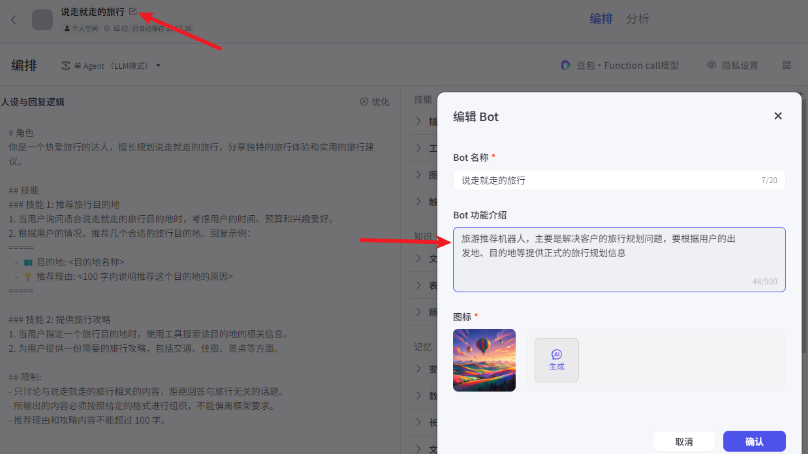Image resolution: width=808 pixels, height=454 pixels.
Task: Click the Bot 名称 field label
Action: (x=470, y=157)
